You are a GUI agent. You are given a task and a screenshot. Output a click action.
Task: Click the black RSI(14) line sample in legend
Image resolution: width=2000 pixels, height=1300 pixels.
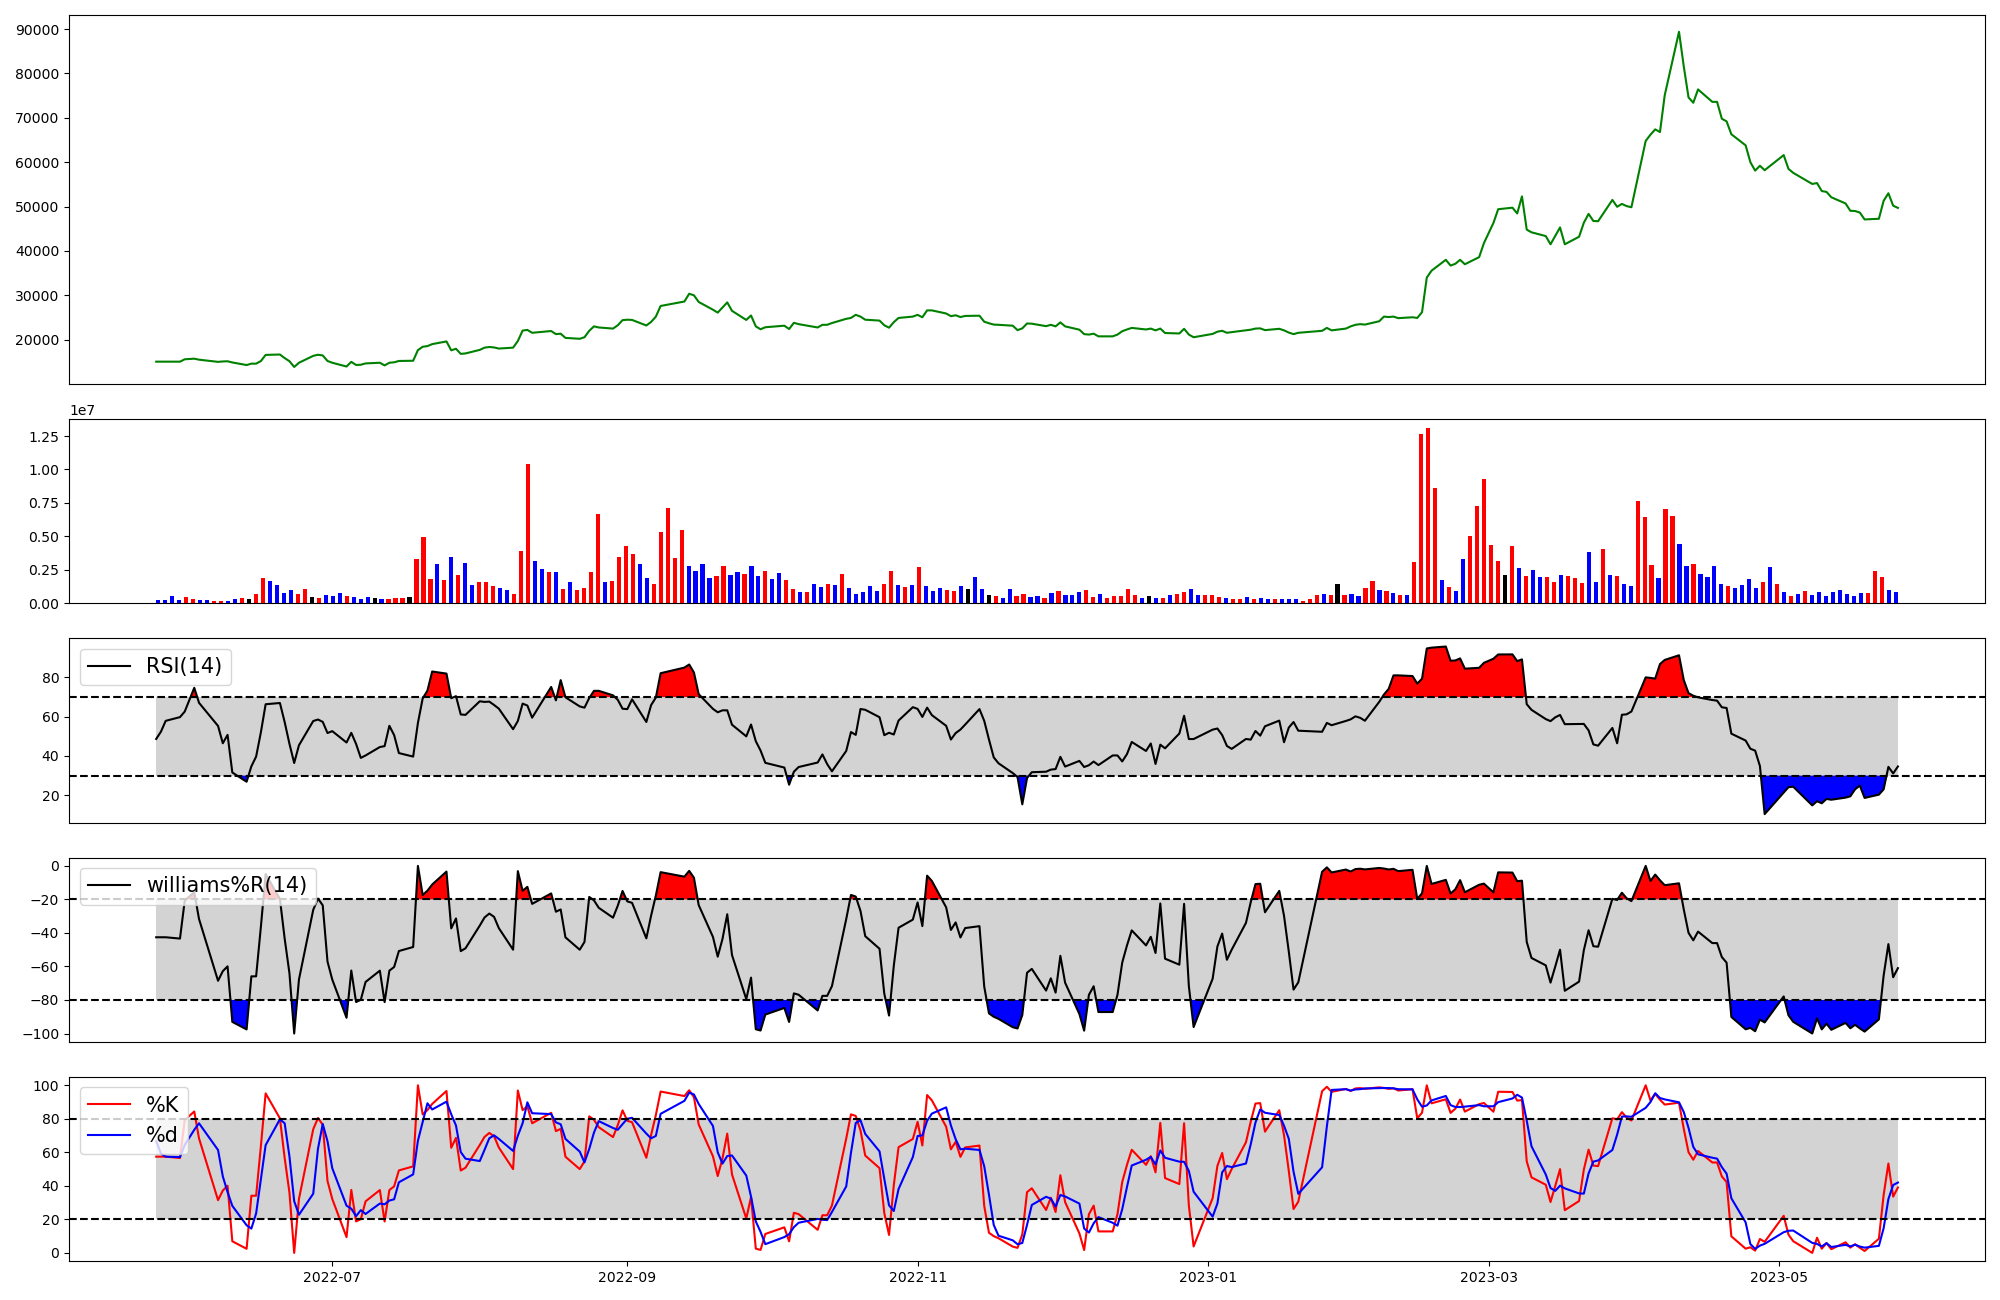pos(110,666)
